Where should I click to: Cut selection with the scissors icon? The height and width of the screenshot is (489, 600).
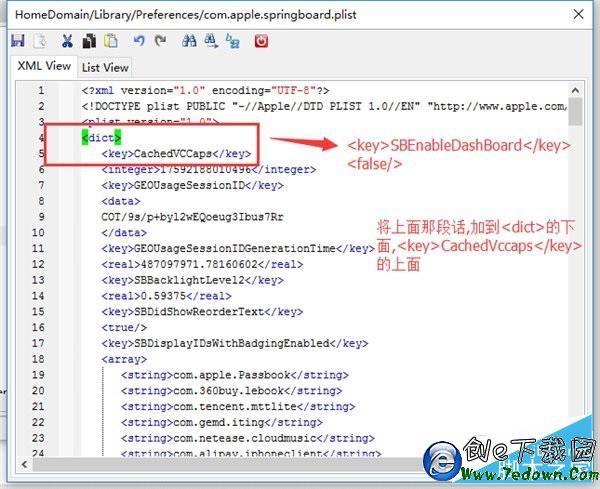67,41
